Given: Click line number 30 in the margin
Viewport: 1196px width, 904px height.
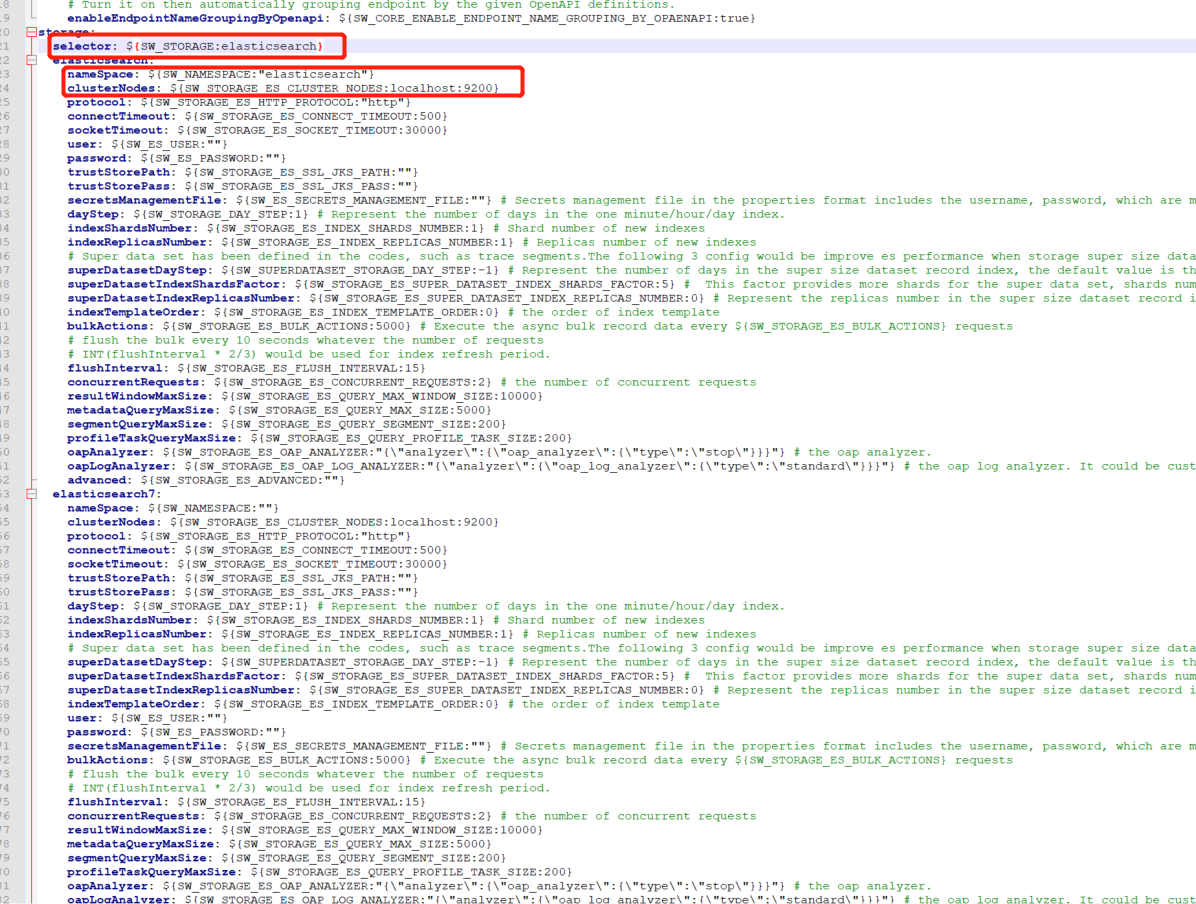Looking at the screenshot, I should pyautogui.click(x=9, y=171).
